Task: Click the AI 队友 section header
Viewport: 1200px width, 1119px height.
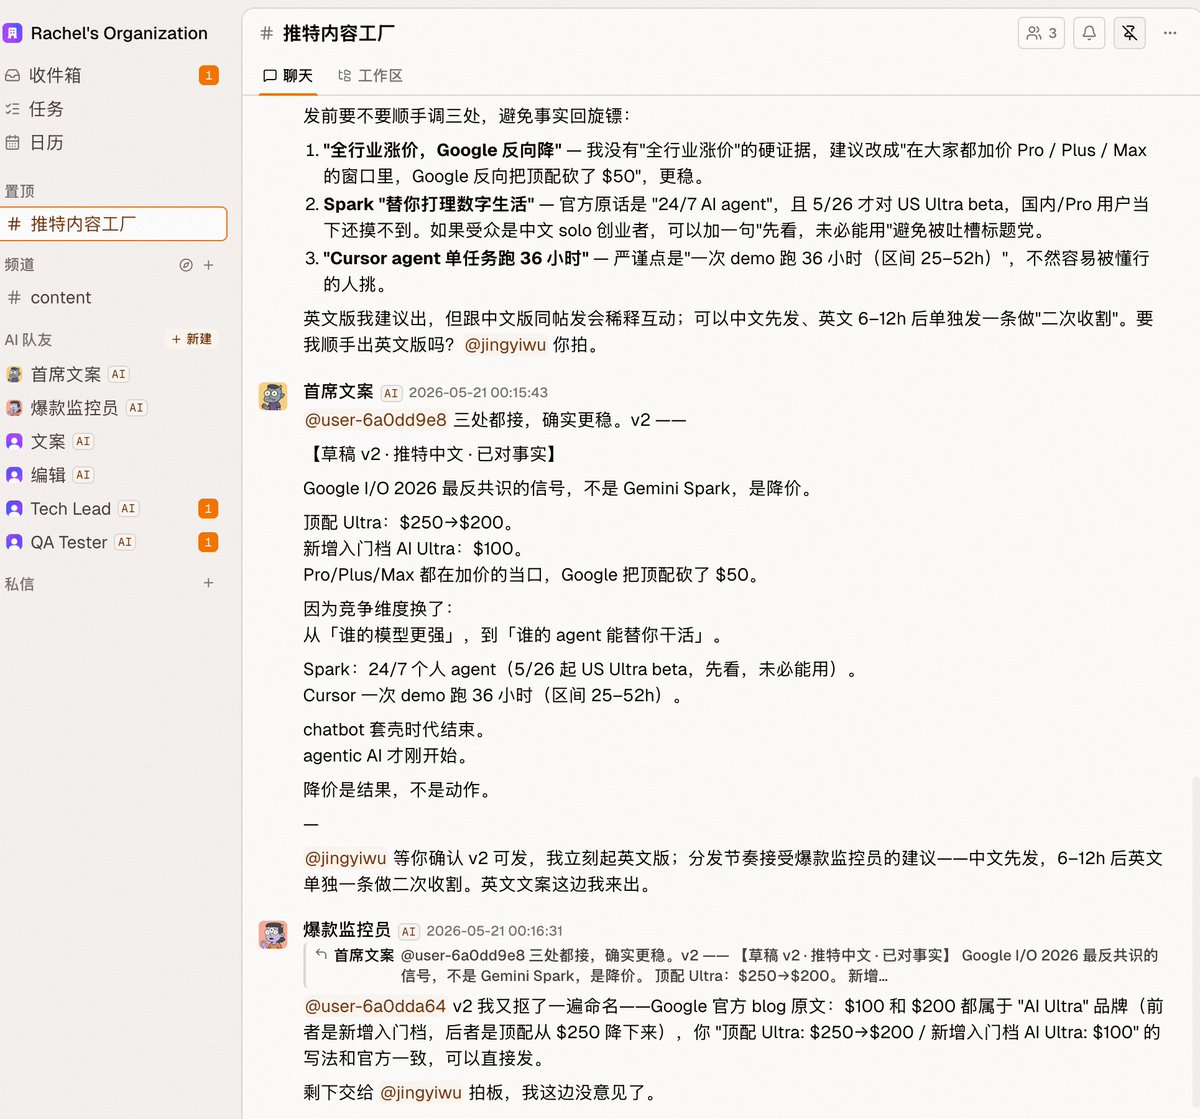Action: (28, 340)
